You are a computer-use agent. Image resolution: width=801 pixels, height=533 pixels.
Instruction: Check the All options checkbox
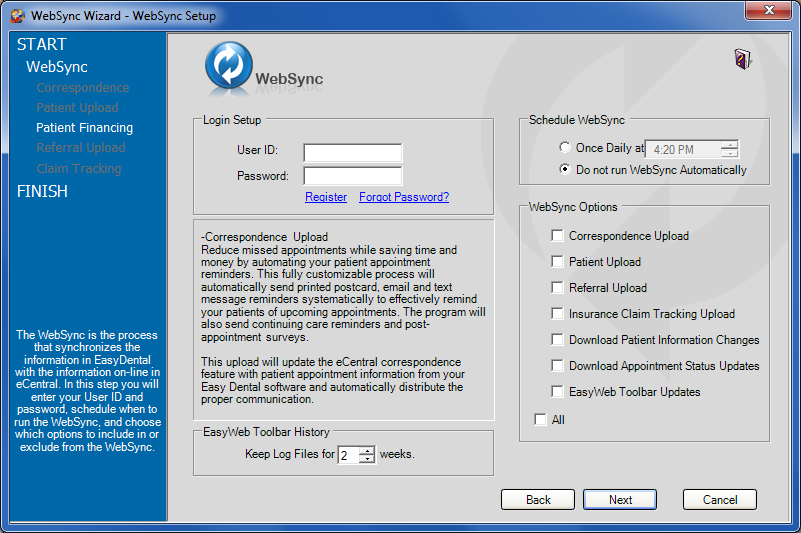pyautogui.click(x=541, y=420)
